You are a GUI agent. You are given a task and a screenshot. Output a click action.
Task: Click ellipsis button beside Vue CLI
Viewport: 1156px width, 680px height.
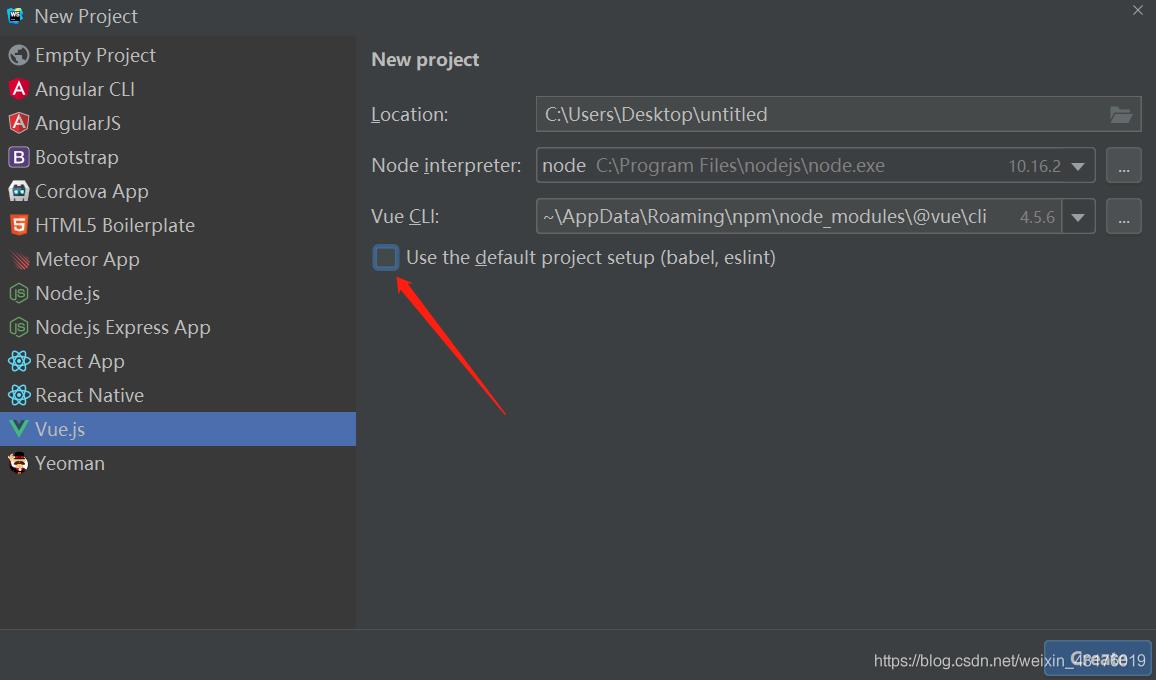[x=1123, y=216]
